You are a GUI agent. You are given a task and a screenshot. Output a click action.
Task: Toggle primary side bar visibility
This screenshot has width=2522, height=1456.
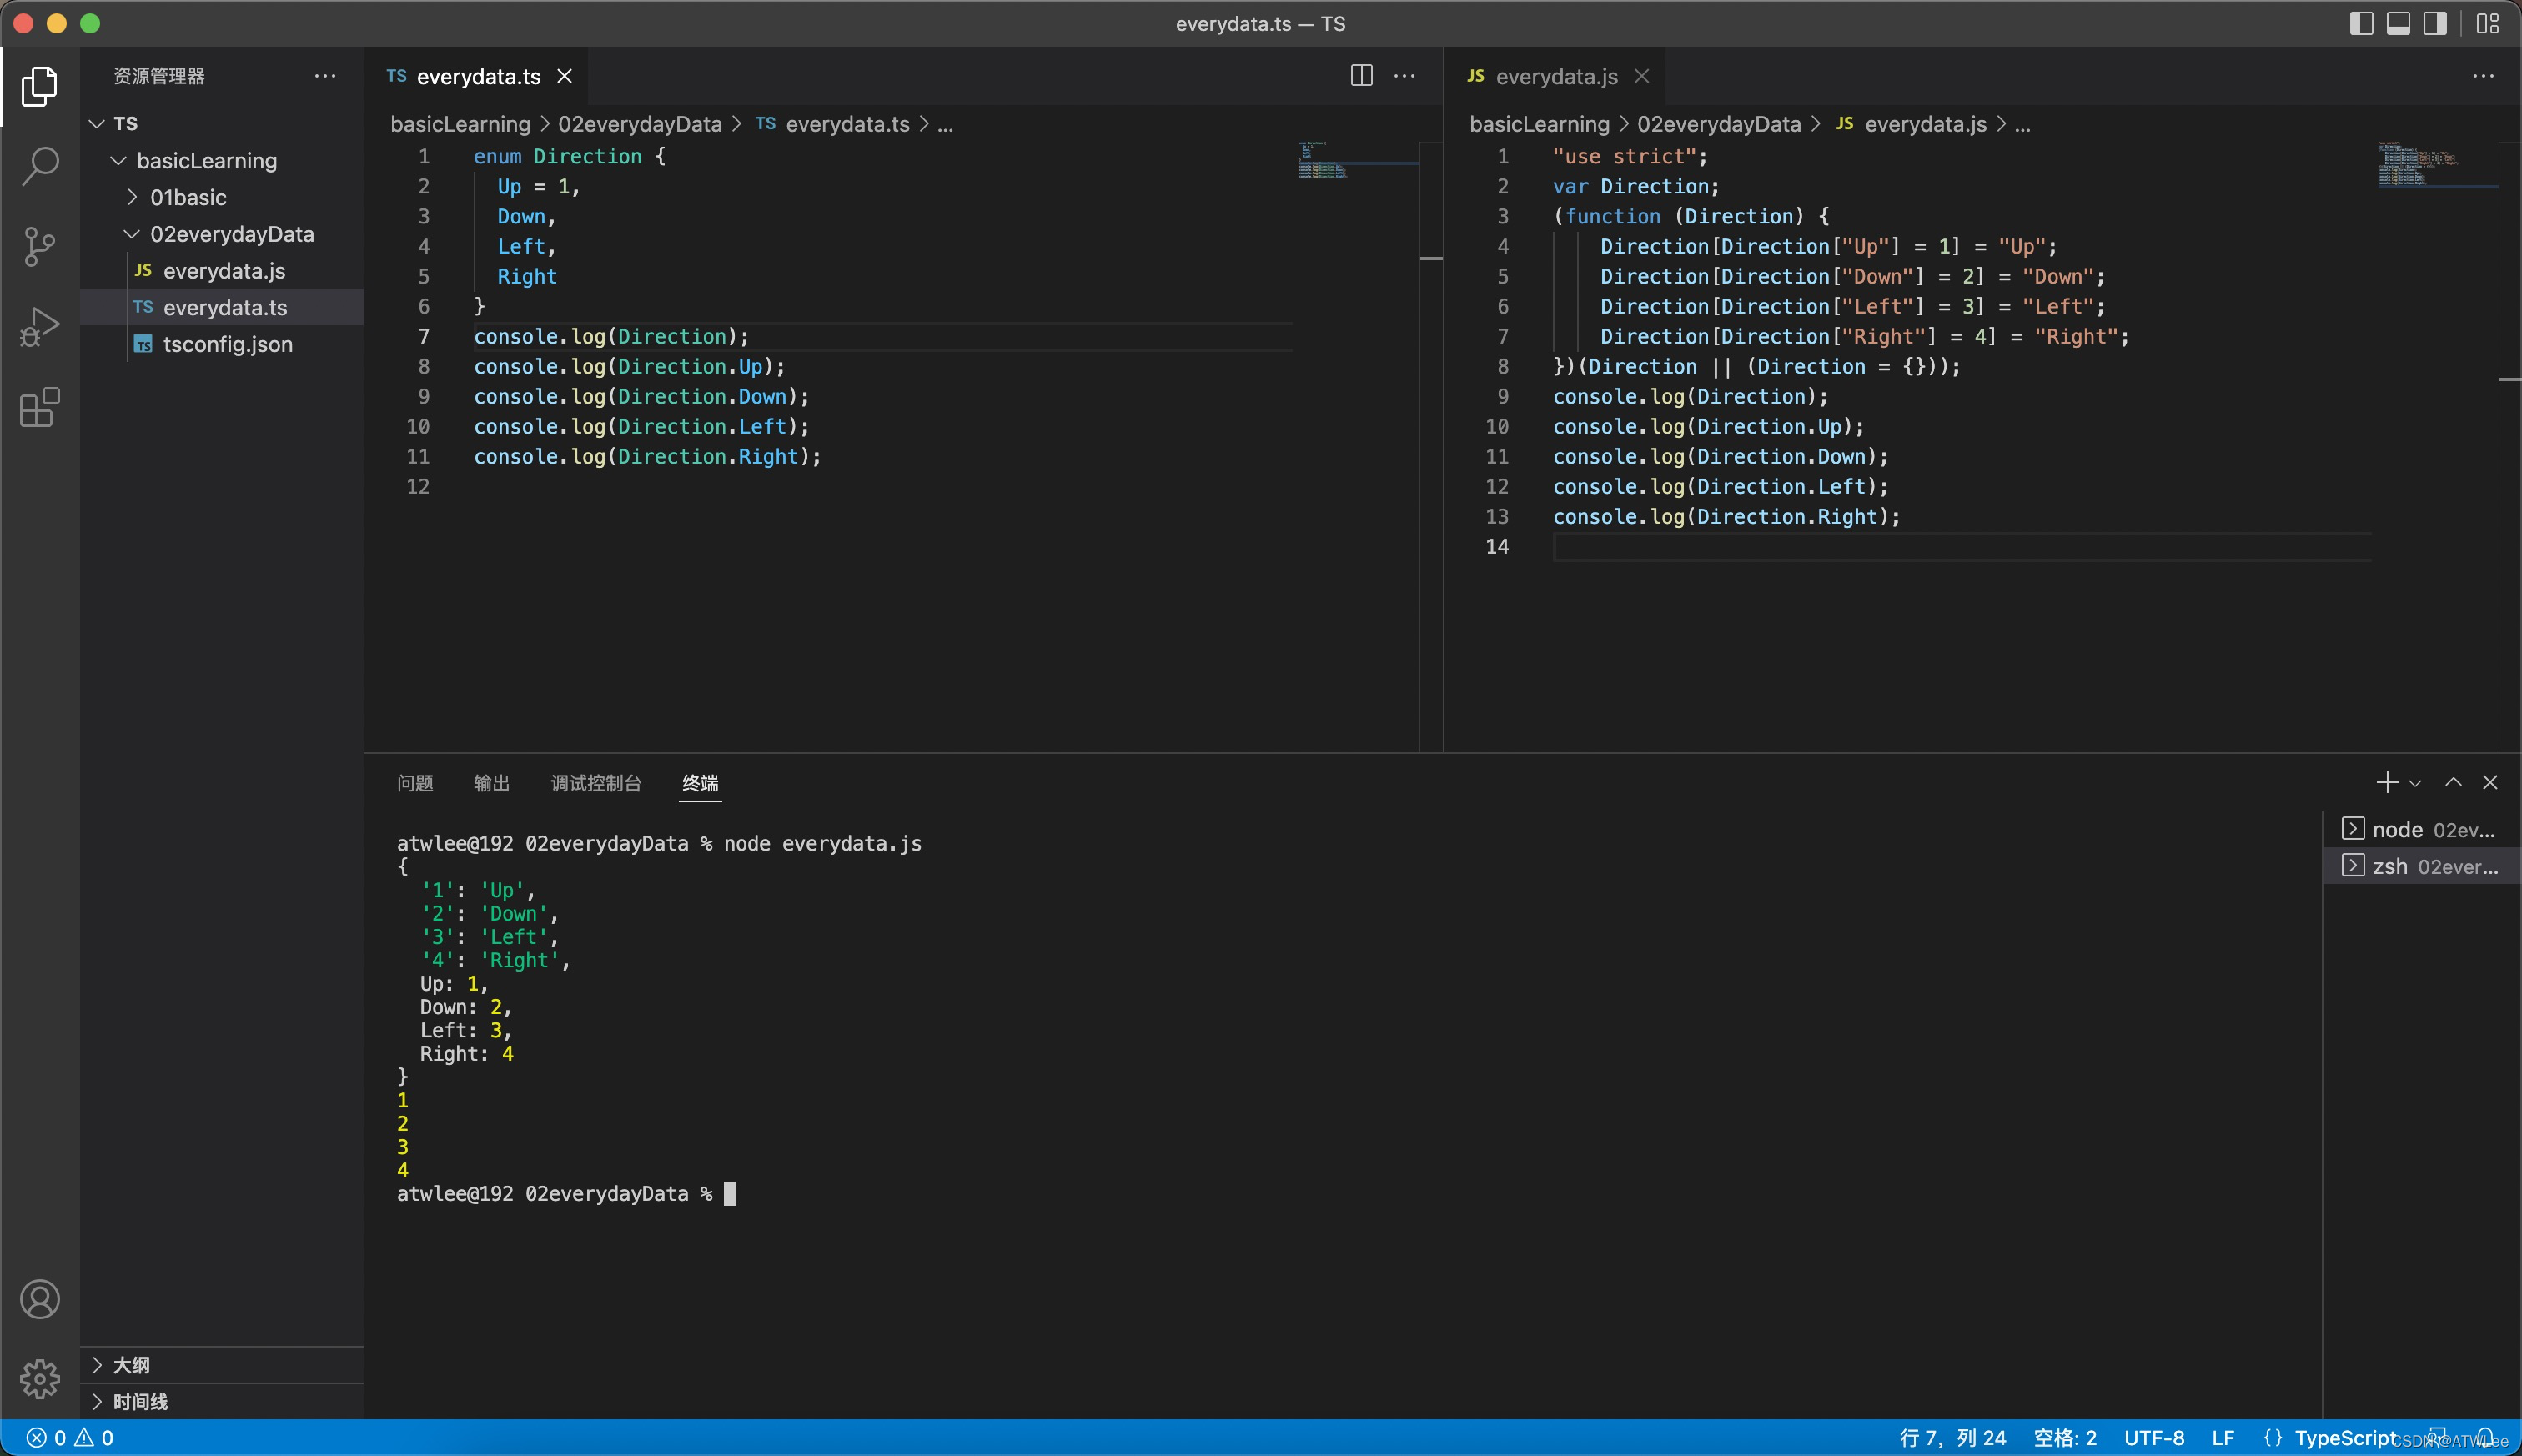pyautogui.click(x=2361, y=23)
